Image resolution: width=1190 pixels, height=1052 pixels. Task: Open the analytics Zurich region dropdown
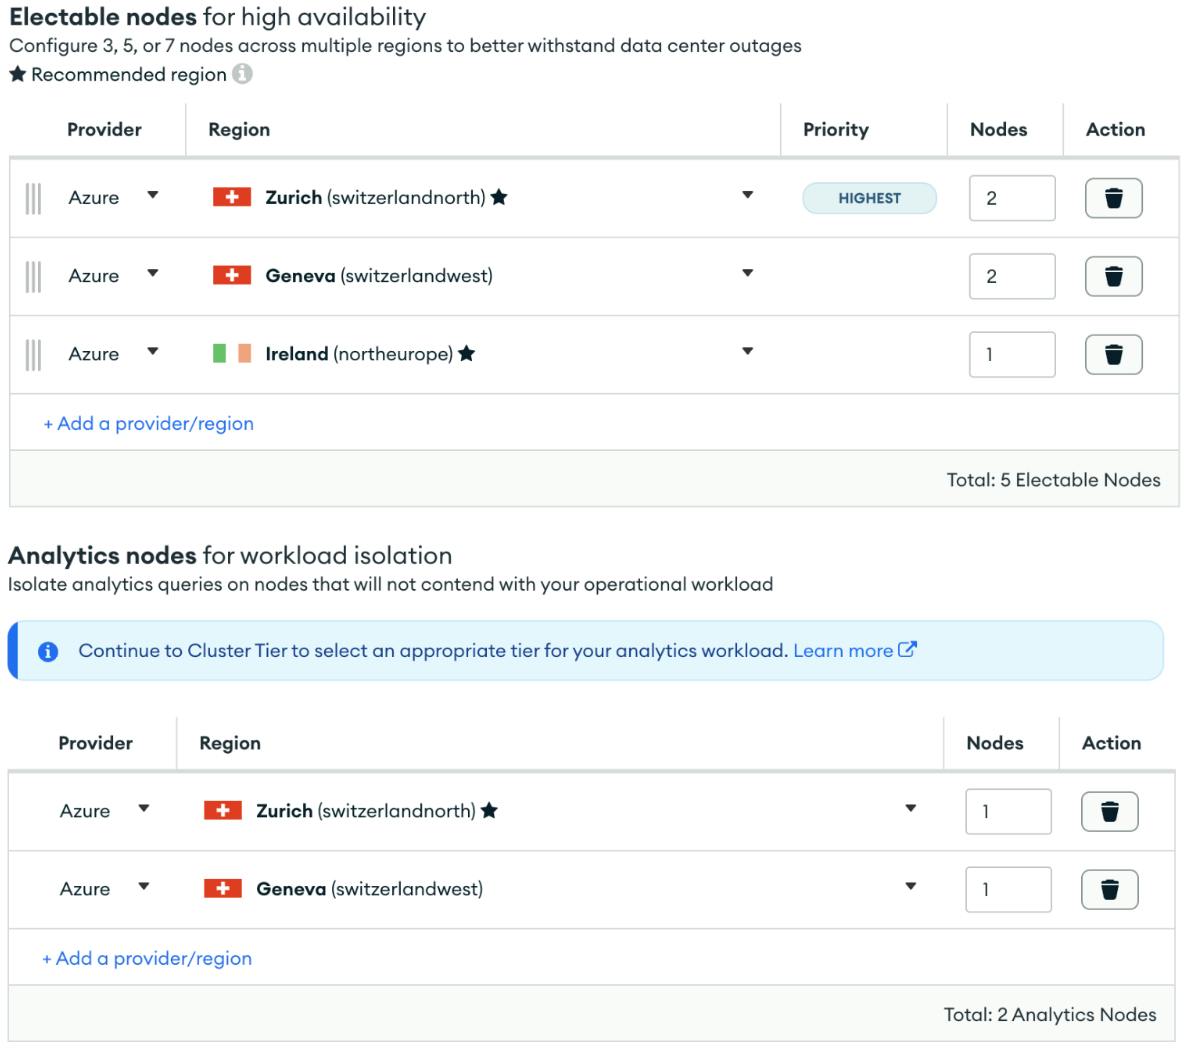point(911,811)
